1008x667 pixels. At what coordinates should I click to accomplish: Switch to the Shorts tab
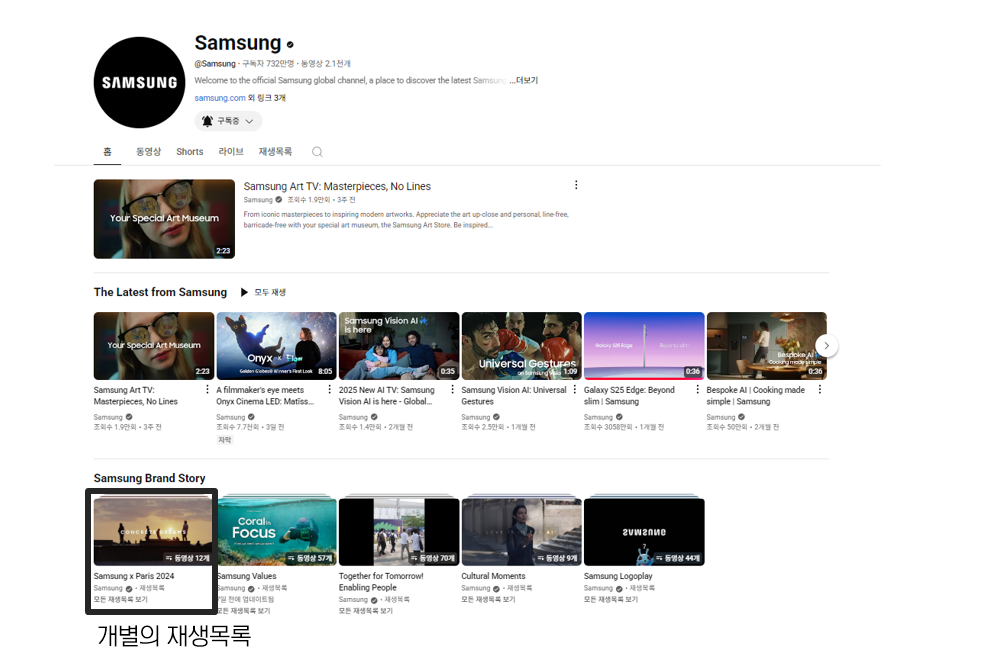190,152
